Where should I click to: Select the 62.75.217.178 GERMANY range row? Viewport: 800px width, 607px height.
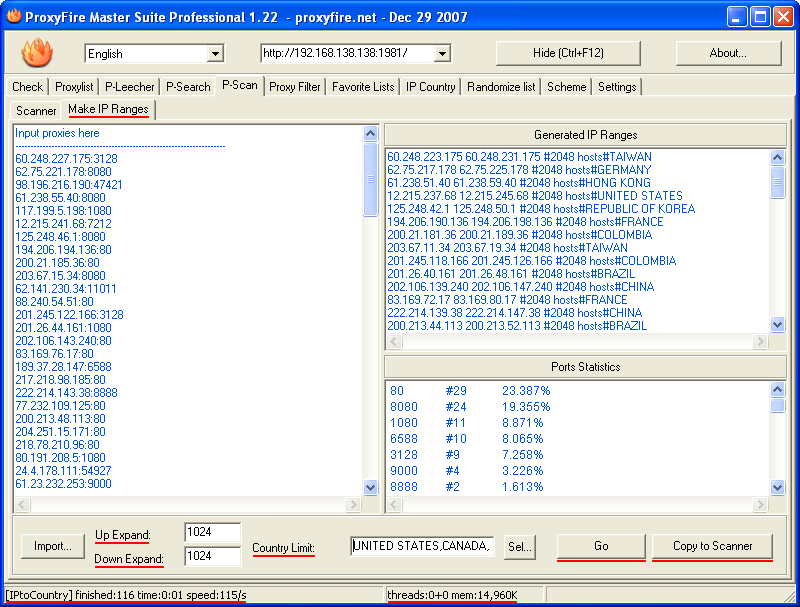click(x=519, y=169)
